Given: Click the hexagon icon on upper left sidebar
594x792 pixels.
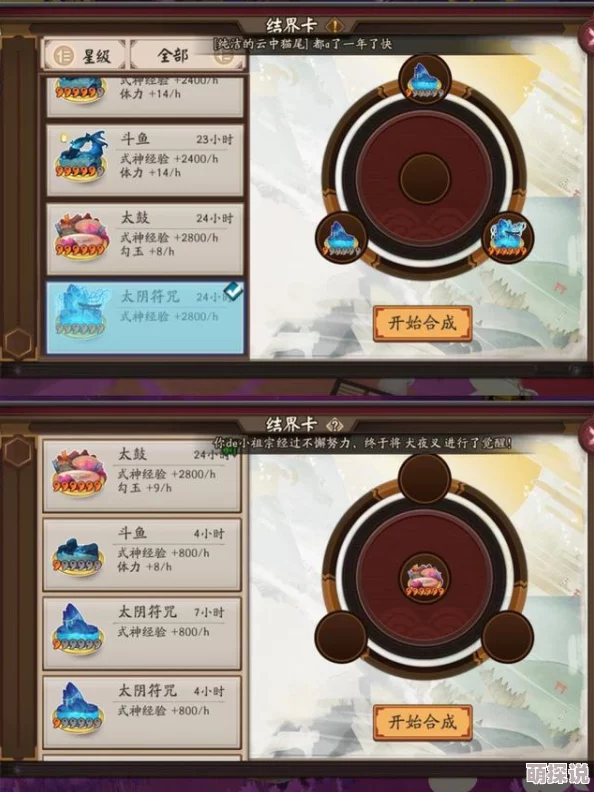Looking at the screenshot, I should pyautogui.click(x=19, y=343).
